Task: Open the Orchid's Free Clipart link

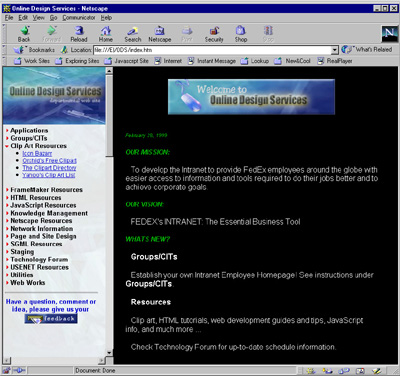Action: [x=49, y=161]
